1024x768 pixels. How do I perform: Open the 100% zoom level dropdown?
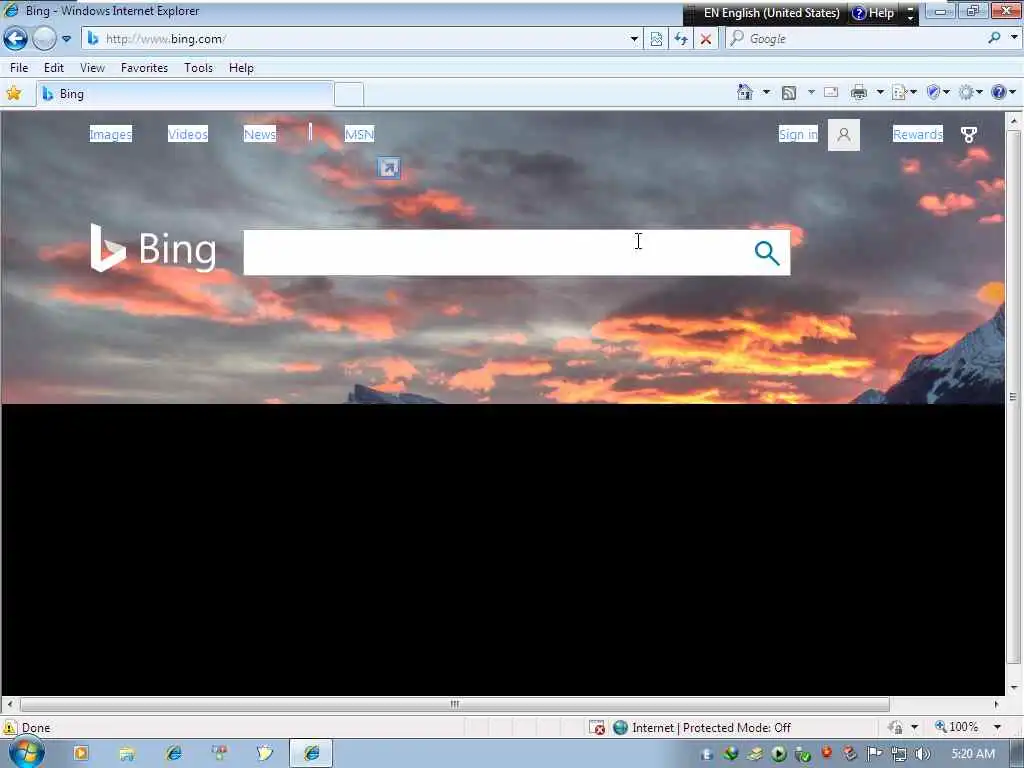(997, 727)
